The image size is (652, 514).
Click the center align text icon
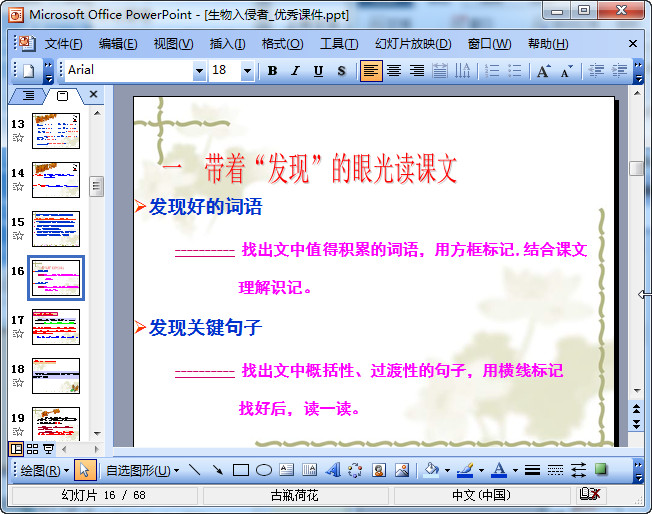point(394,71)
